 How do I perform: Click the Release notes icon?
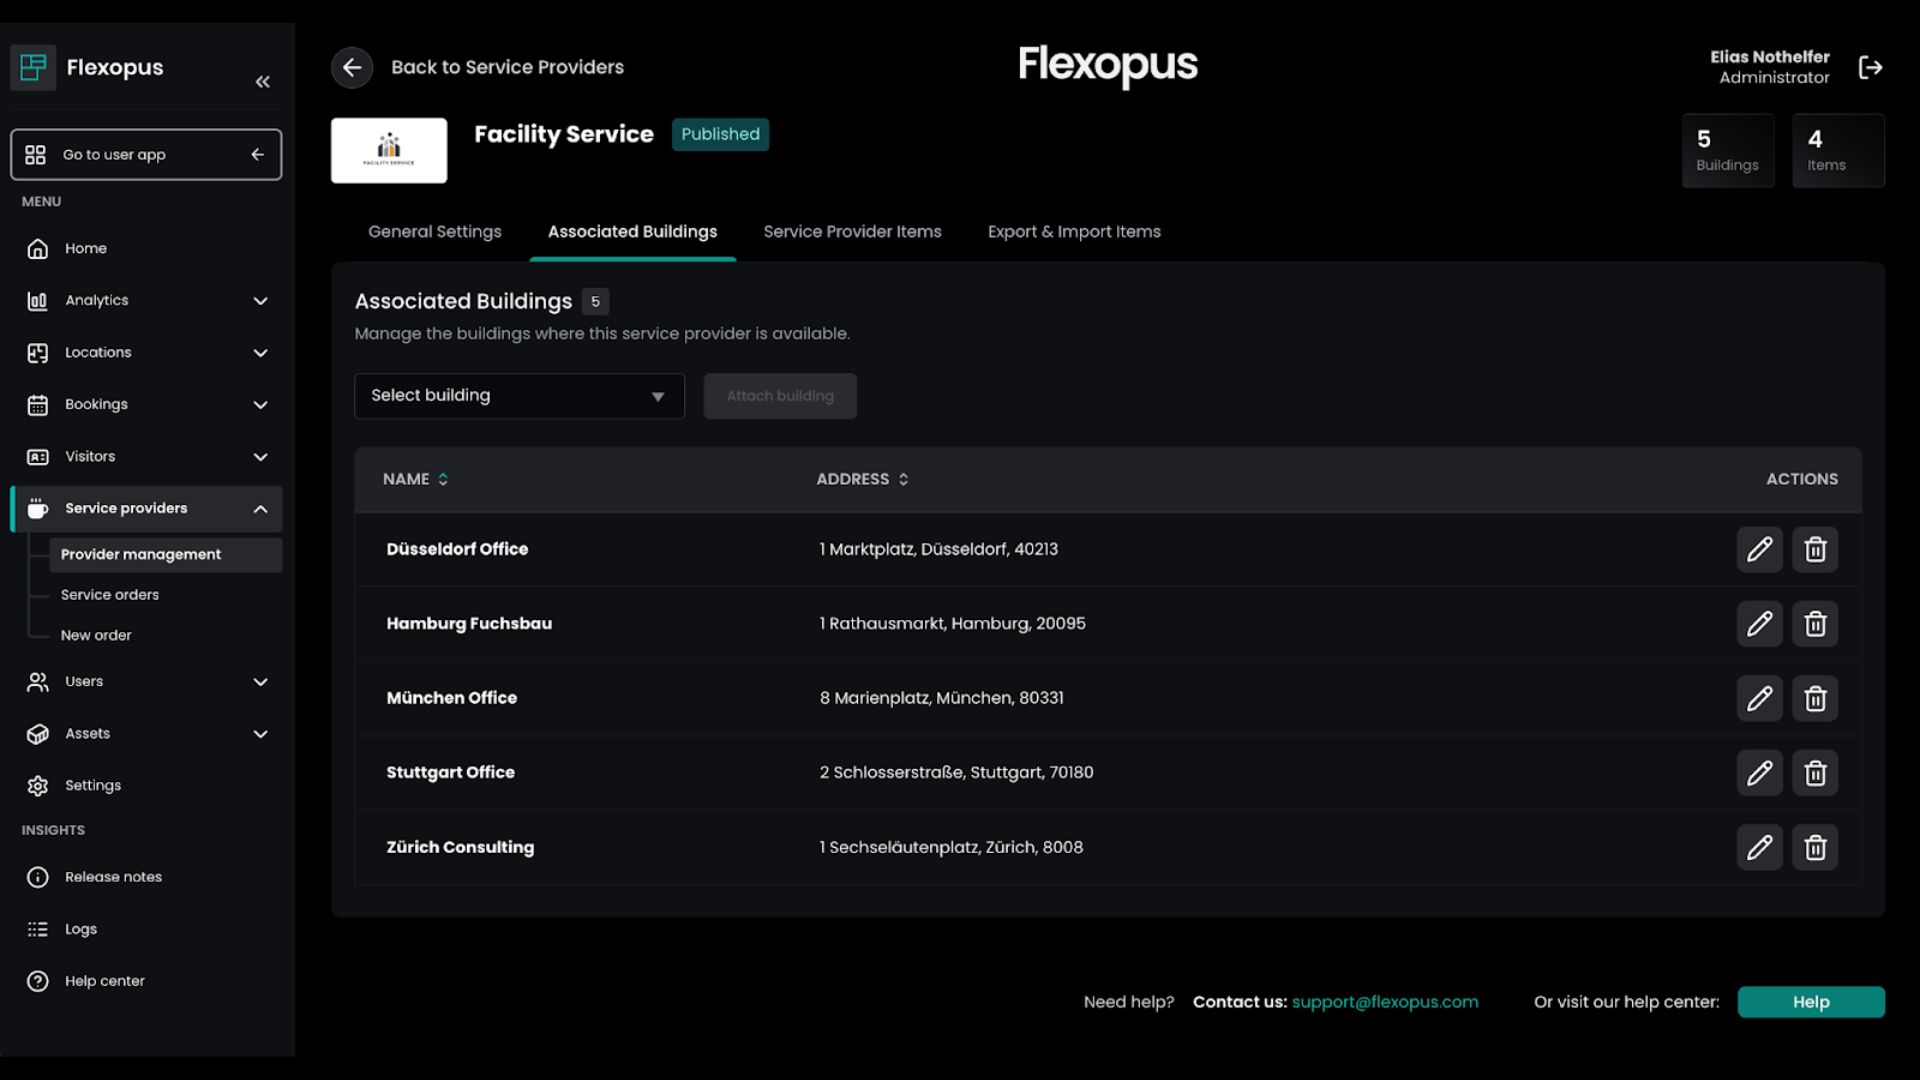pos(38,877)
